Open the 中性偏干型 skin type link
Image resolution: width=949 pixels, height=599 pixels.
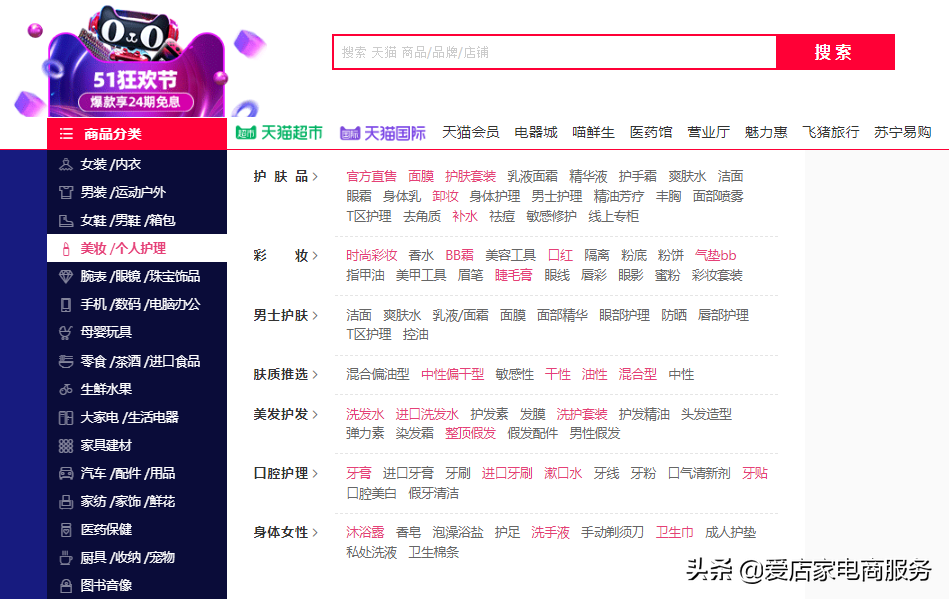click(x=452, y=375)
